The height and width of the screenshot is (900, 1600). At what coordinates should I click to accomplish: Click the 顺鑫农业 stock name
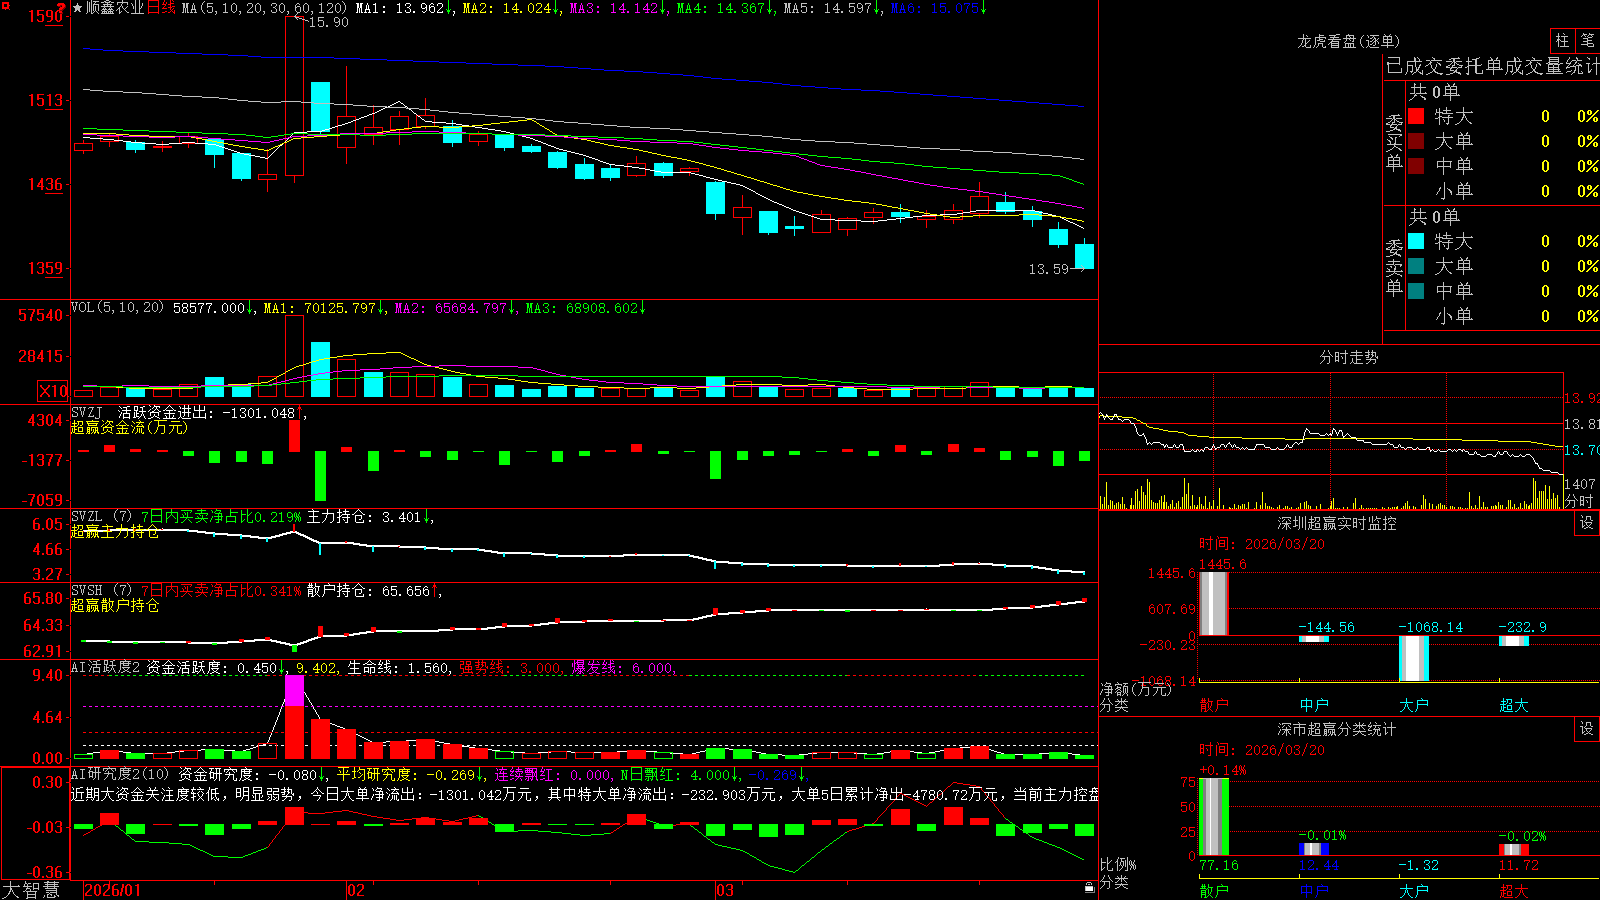click(115, 8)
